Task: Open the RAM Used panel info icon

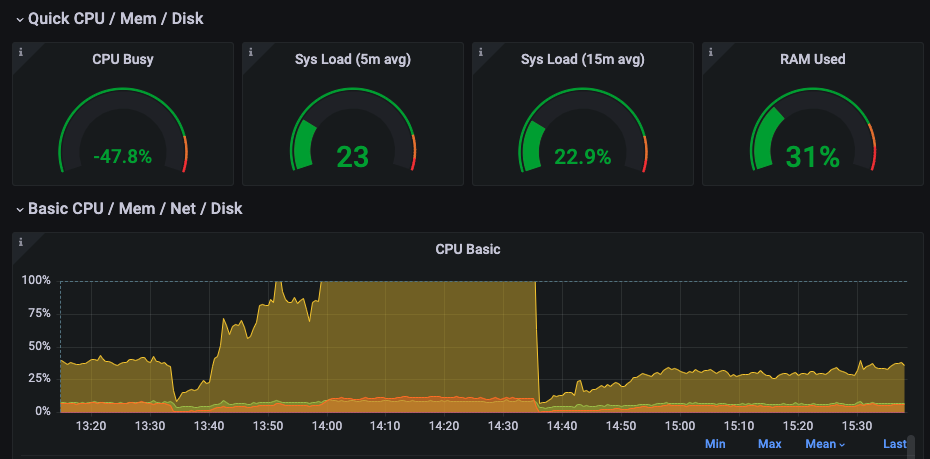Action: (x=711, y=52)
